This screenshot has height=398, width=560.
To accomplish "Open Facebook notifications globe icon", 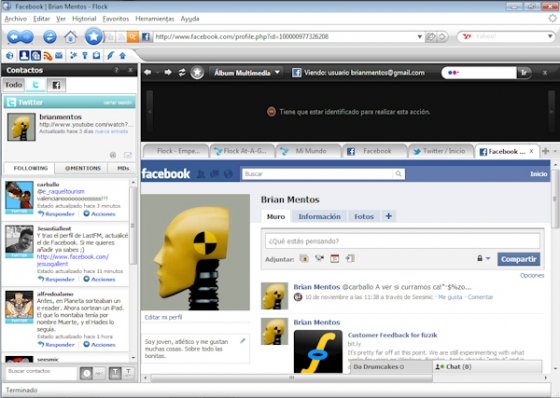I will (x=228, y=174).
